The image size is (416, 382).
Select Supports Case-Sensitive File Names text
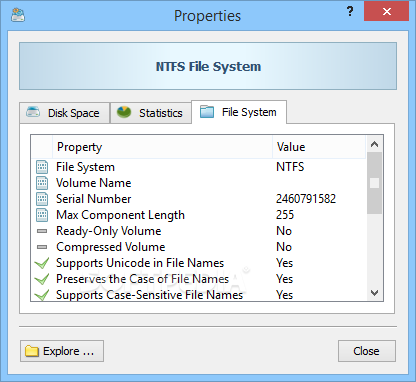coord(150,295)
